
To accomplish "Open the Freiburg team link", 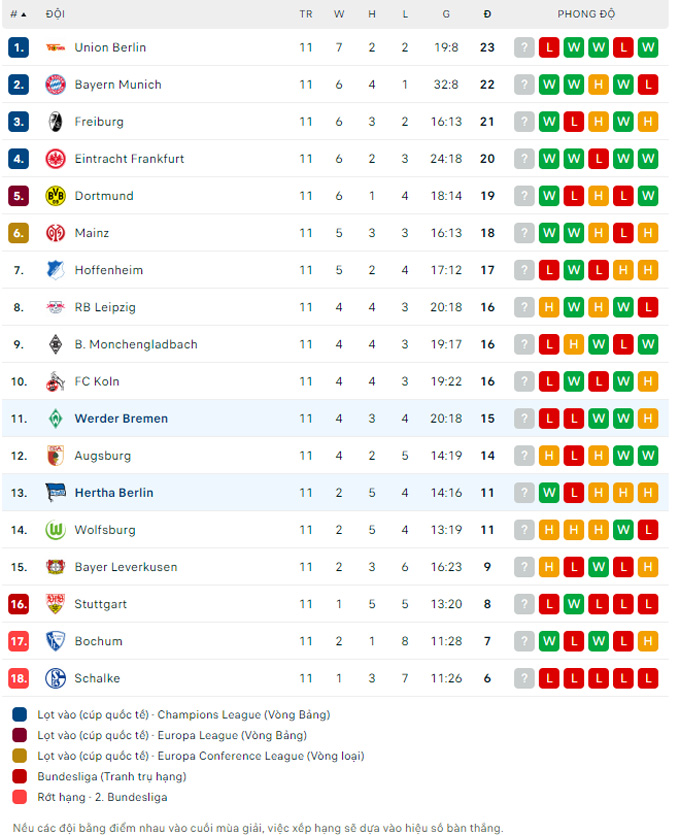I will 99,122.
